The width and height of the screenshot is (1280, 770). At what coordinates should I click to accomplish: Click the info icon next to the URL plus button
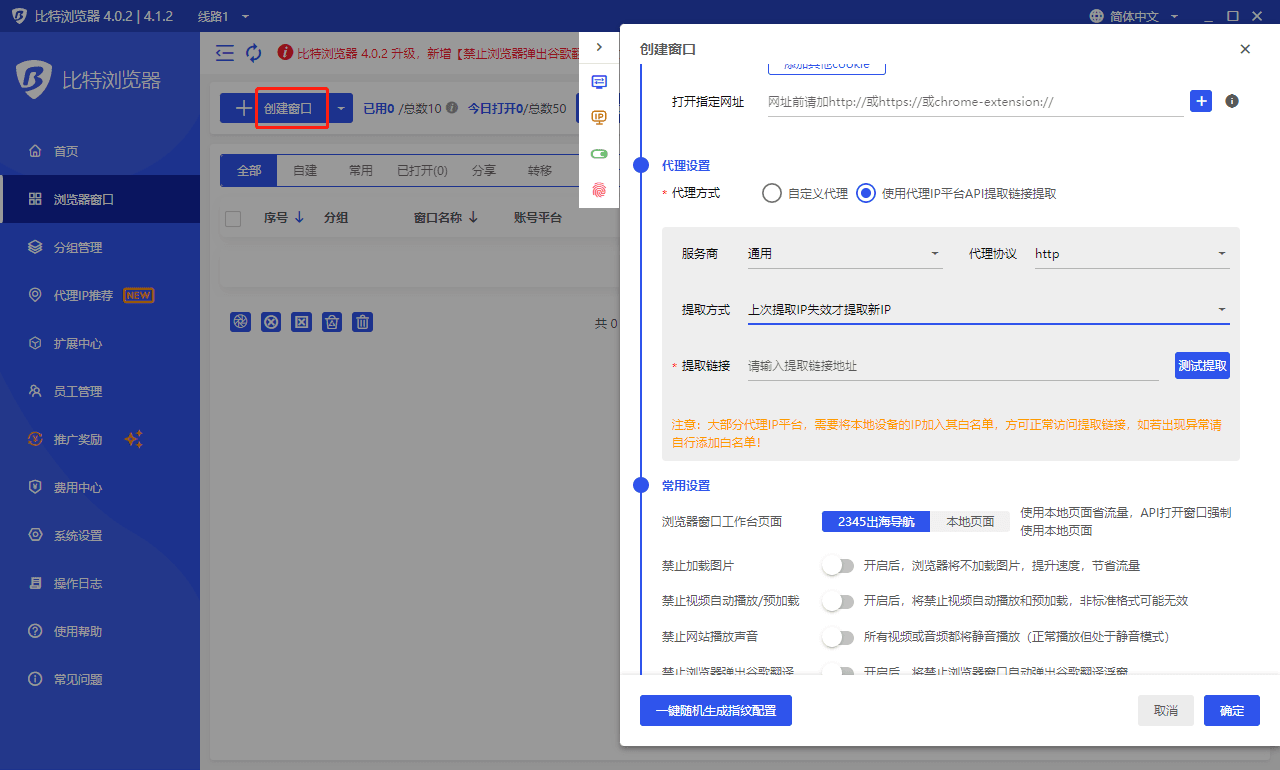click(x=1232, y=101)
